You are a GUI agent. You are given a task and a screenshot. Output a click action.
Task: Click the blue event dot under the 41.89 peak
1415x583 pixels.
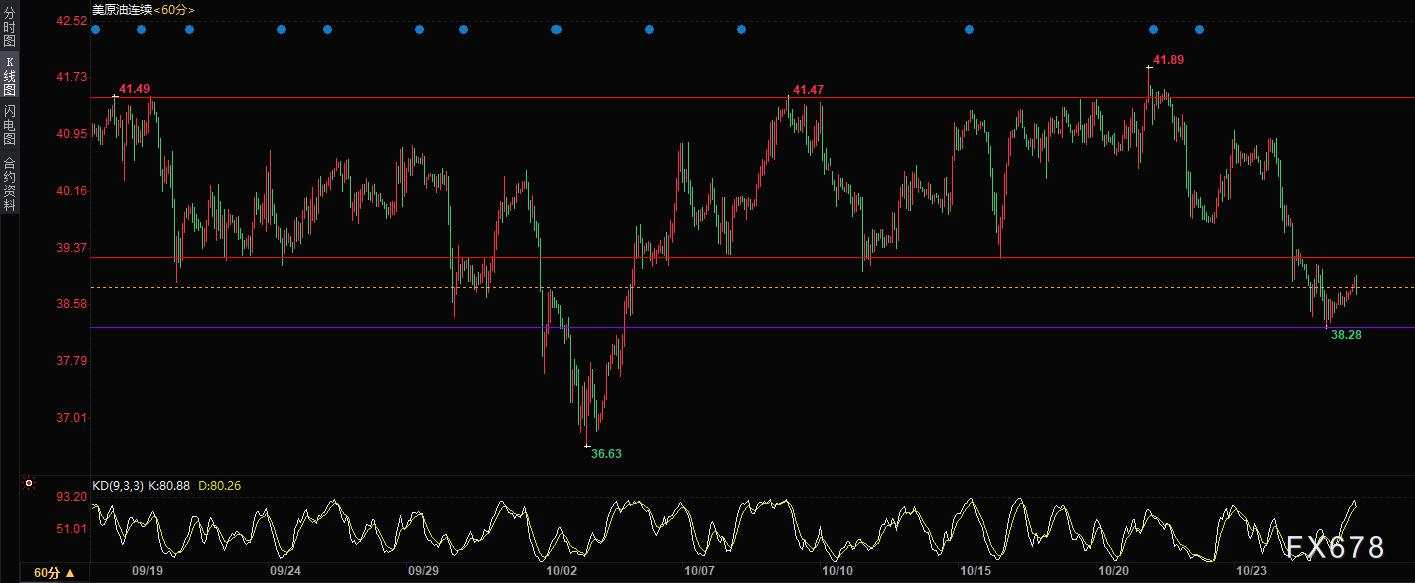pyautogui.click(x=1153, y=29)
